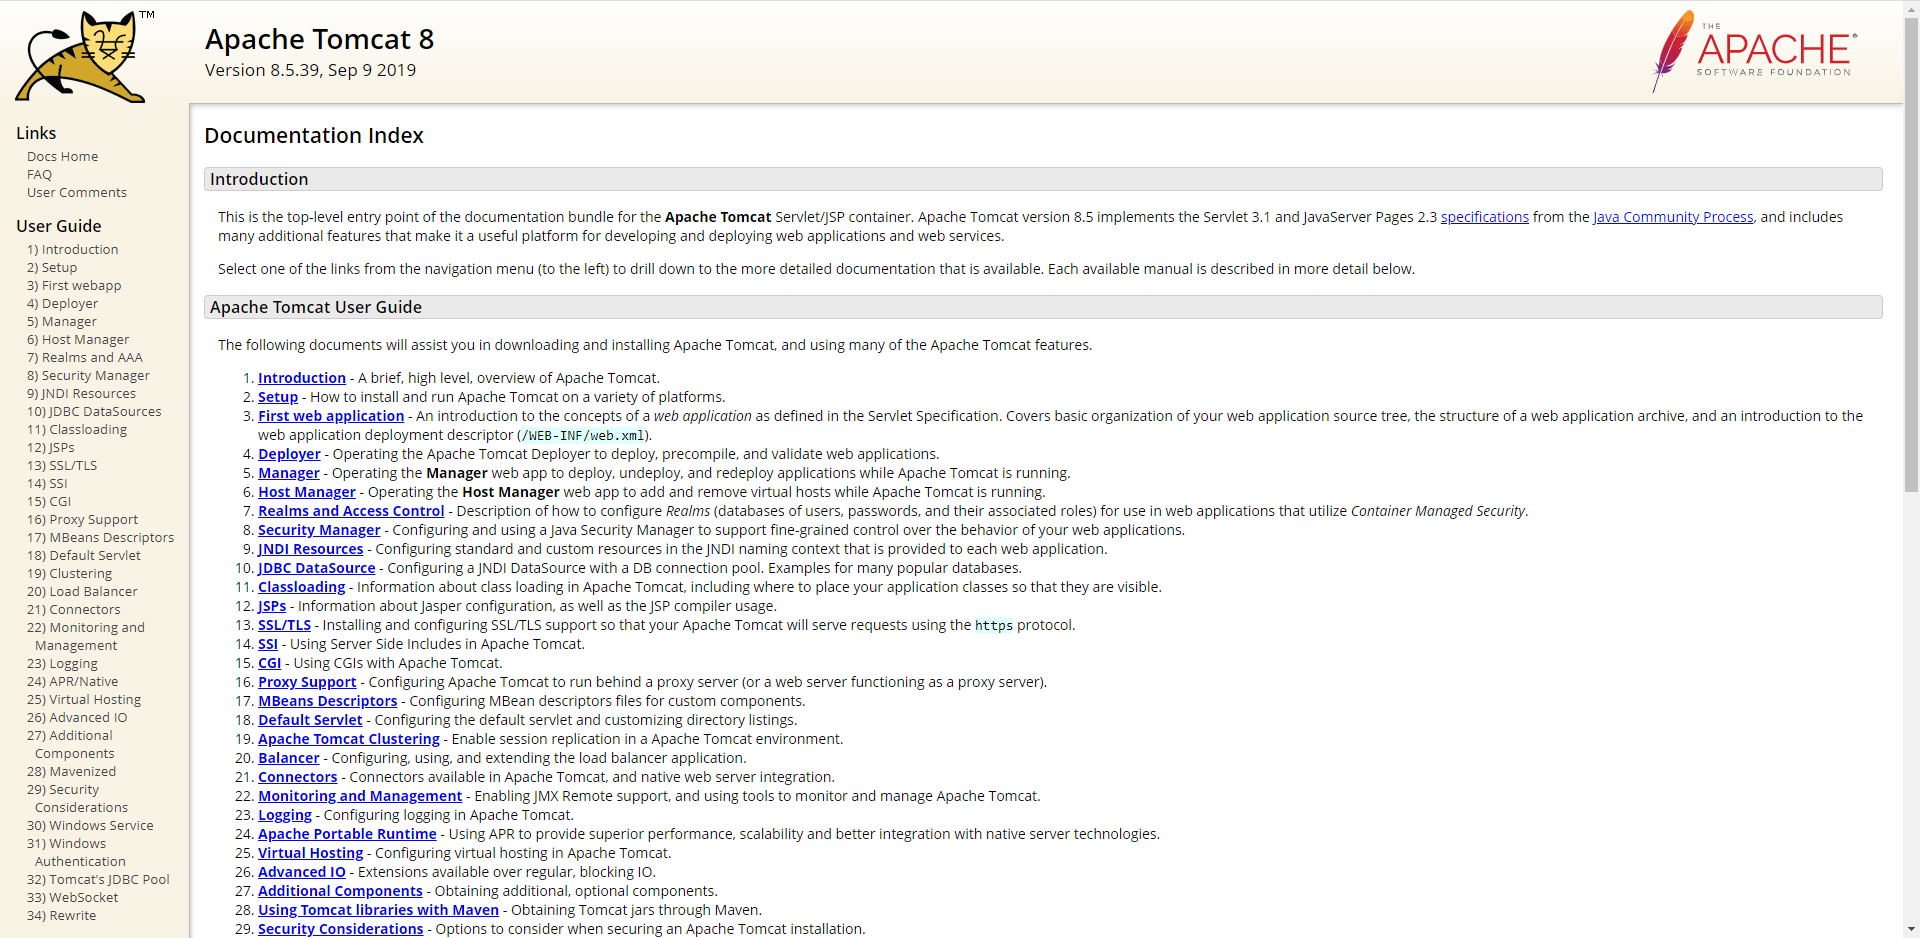Click the Apache Software Foundation feather logo
The height and width of the screenshot is (938, 1920).
click(x=1754, y=52)
